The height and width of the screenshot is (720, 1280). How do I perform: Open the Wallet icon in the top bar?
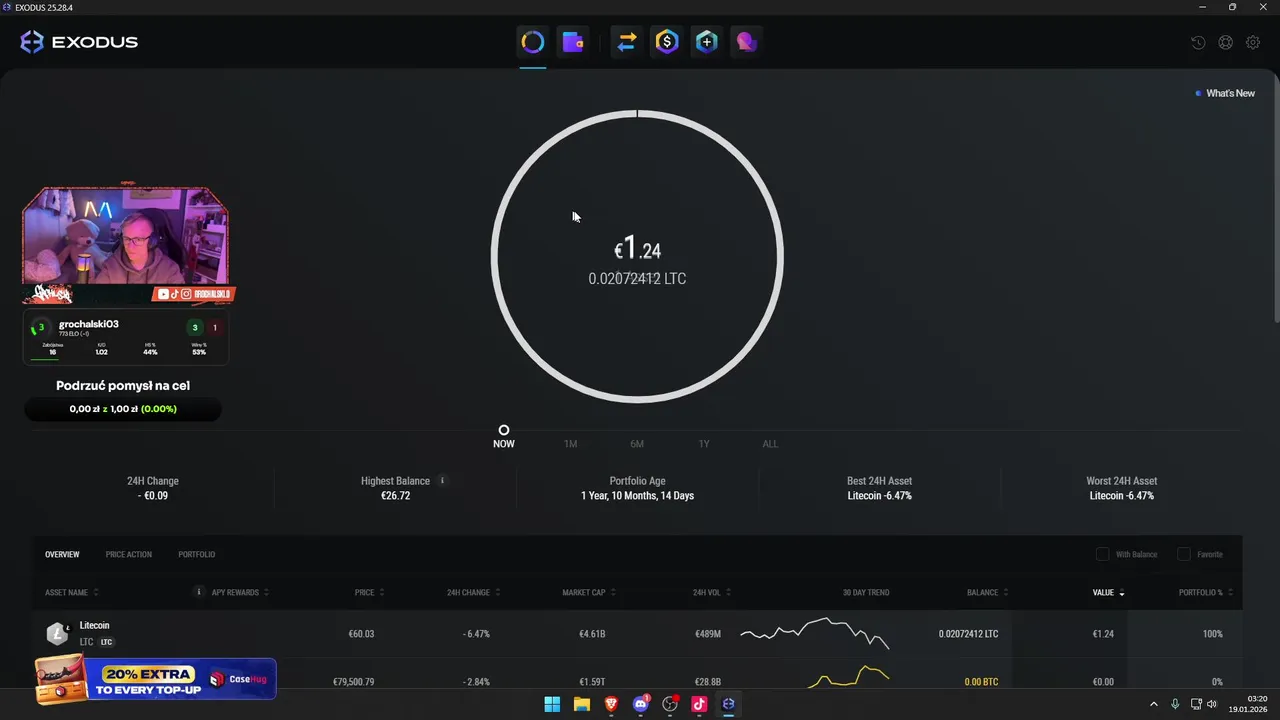tap(573, 42)
